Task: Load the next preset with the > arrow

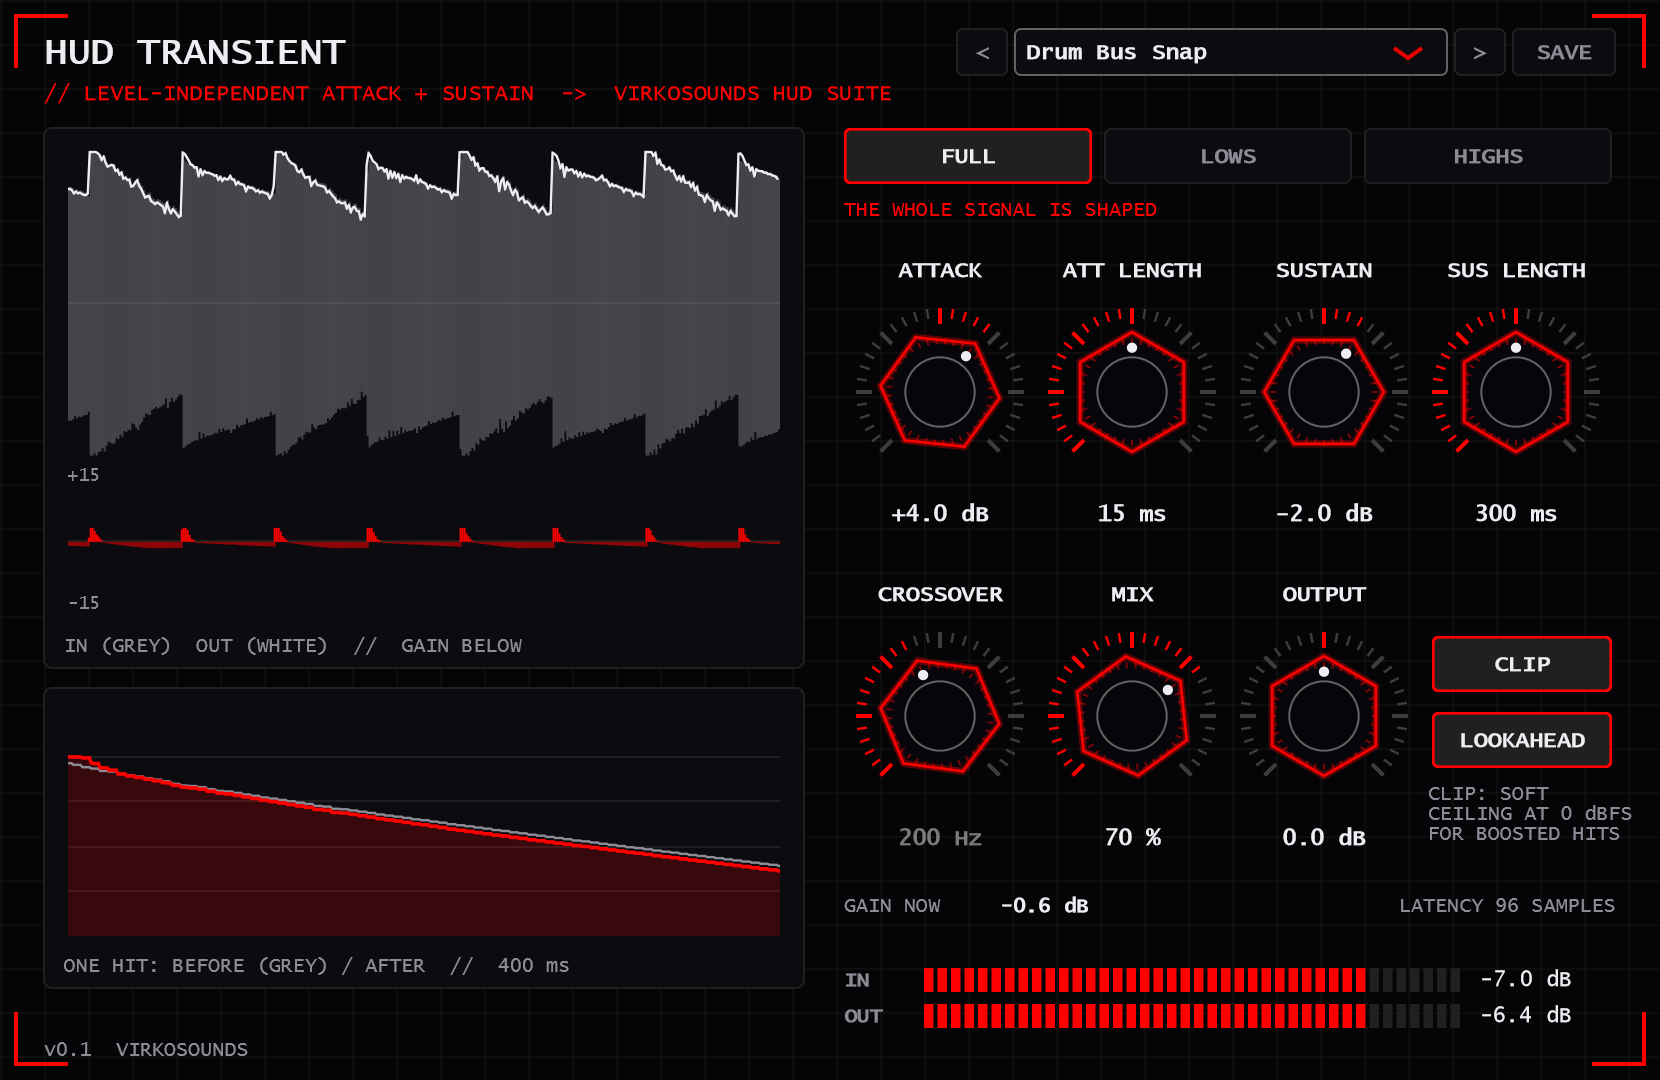Action: (1479, 52)
